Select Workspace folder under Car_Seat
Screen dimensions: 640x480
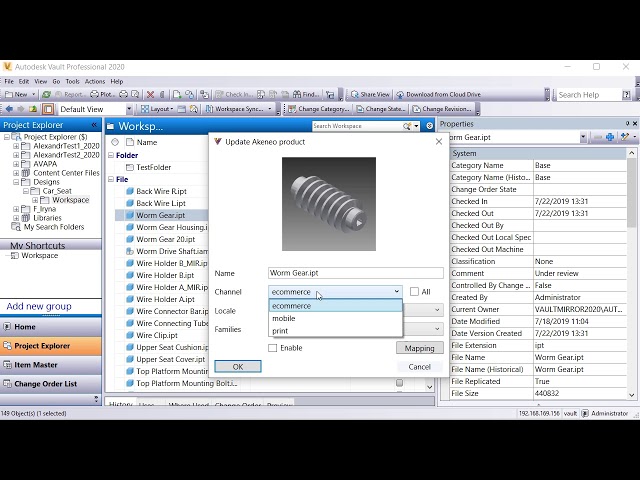[70, 200]
